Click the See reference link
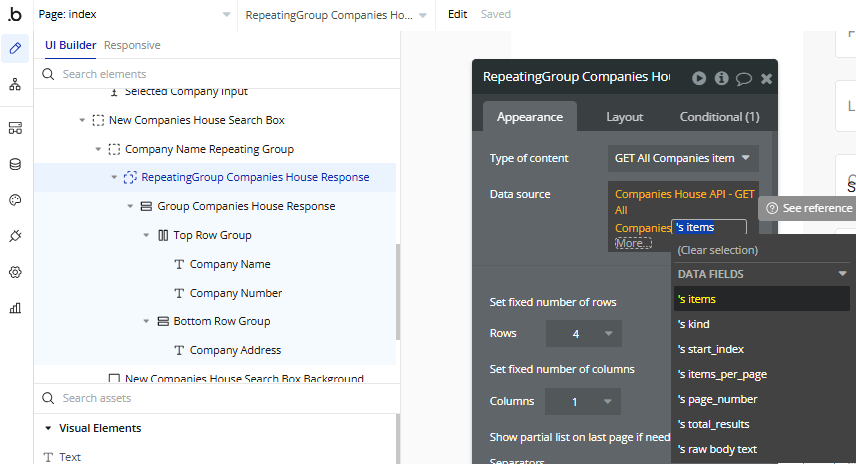Screen dimensions: 856x464 pyautogui.click(x=809, y=208)
